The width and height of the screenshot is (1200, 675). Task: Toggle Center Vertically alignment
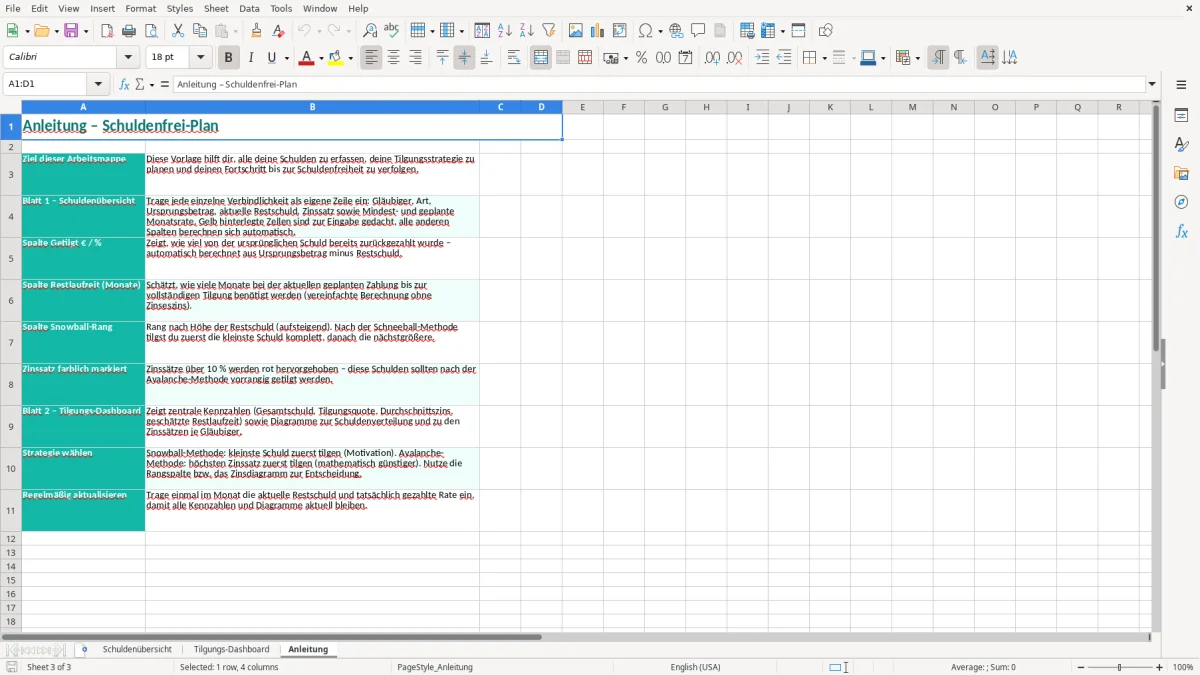[464, 58]
